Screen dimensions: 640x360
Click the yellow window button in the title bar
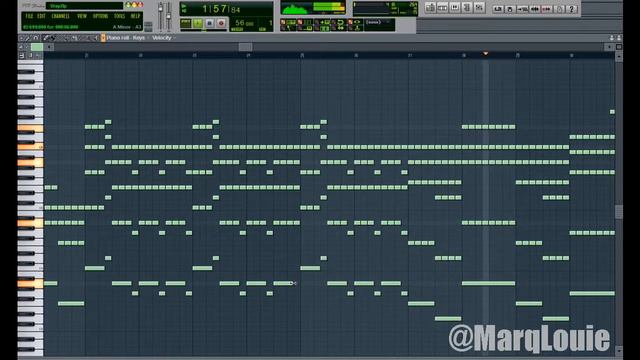pos(134,5)
